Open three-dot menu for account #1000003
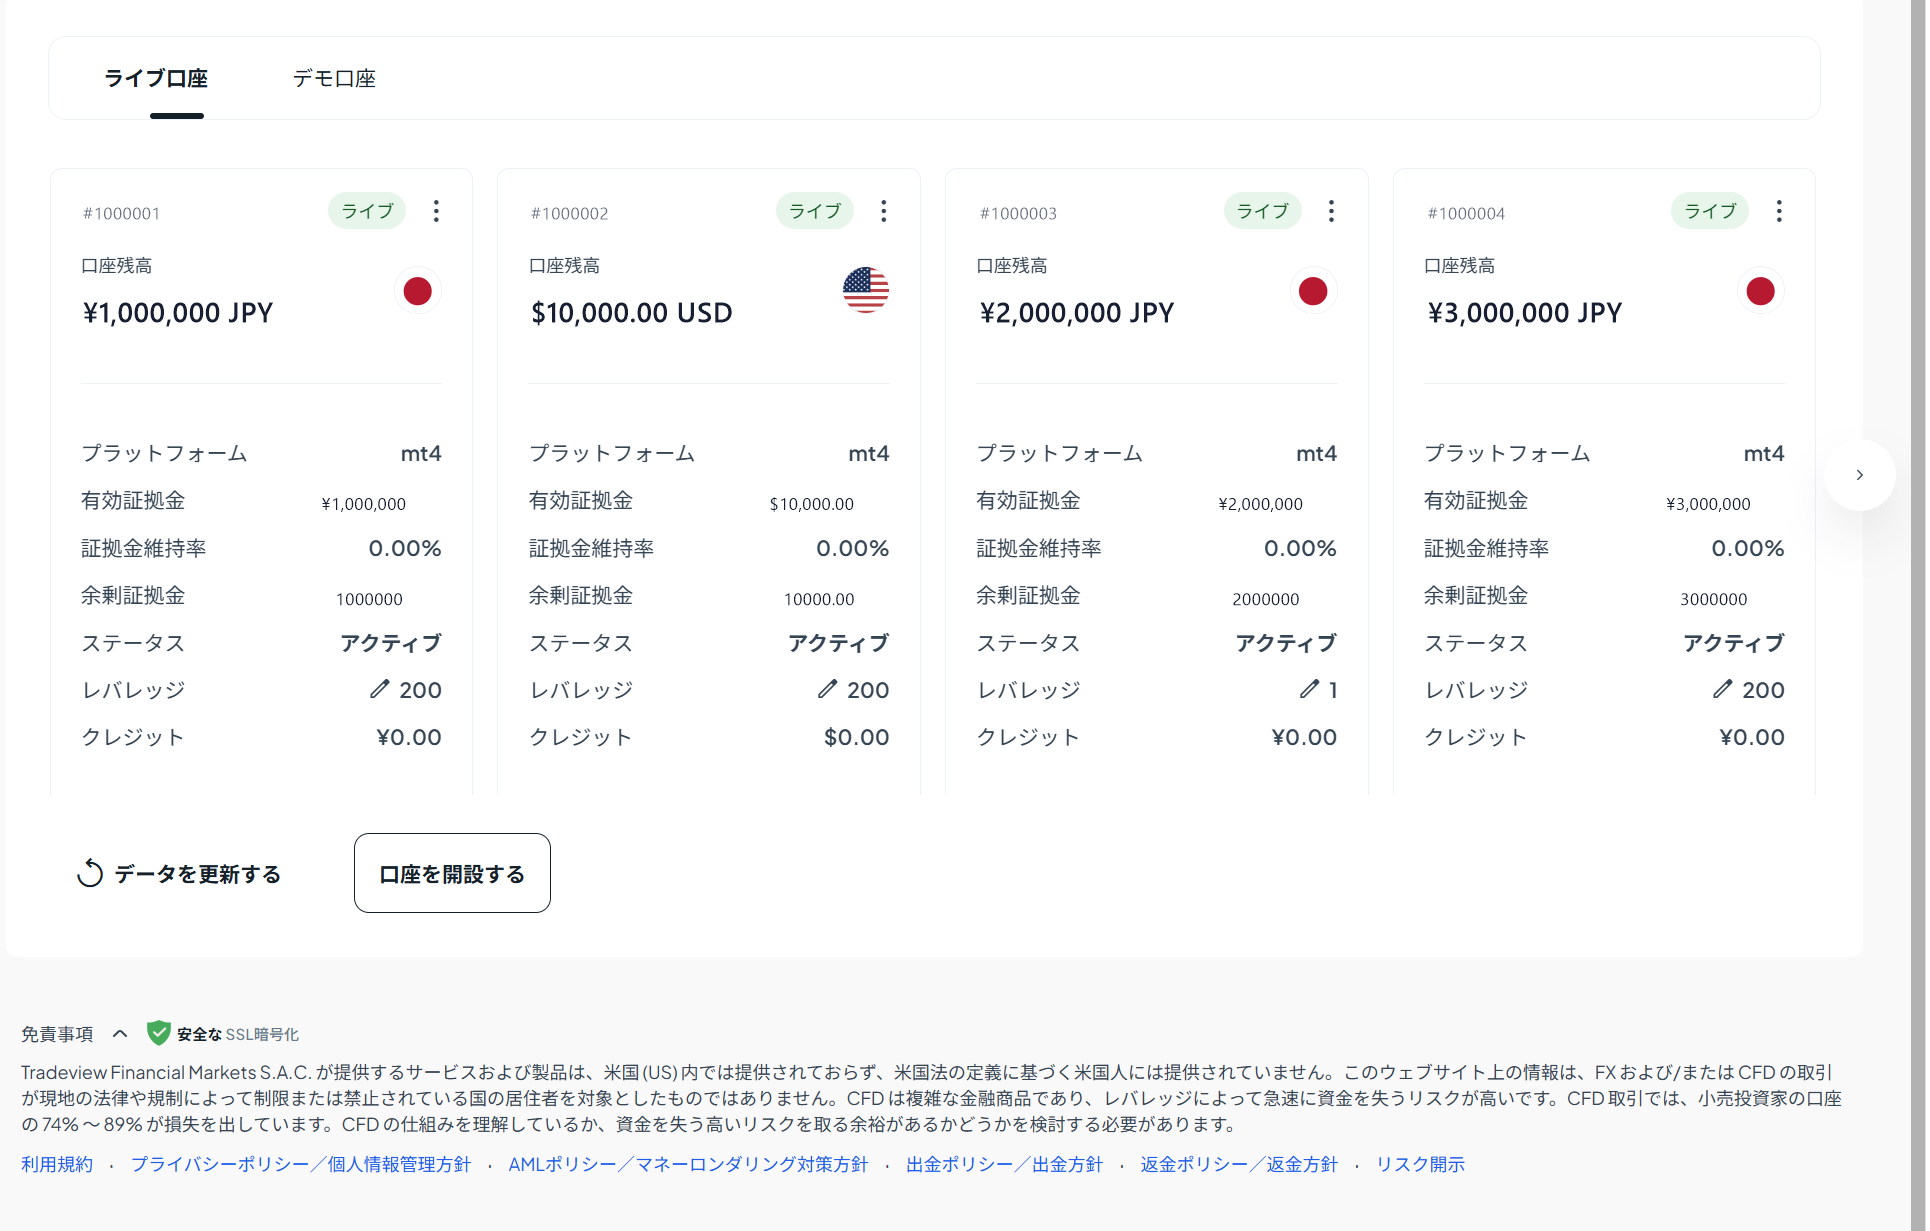 (1331, 211)
